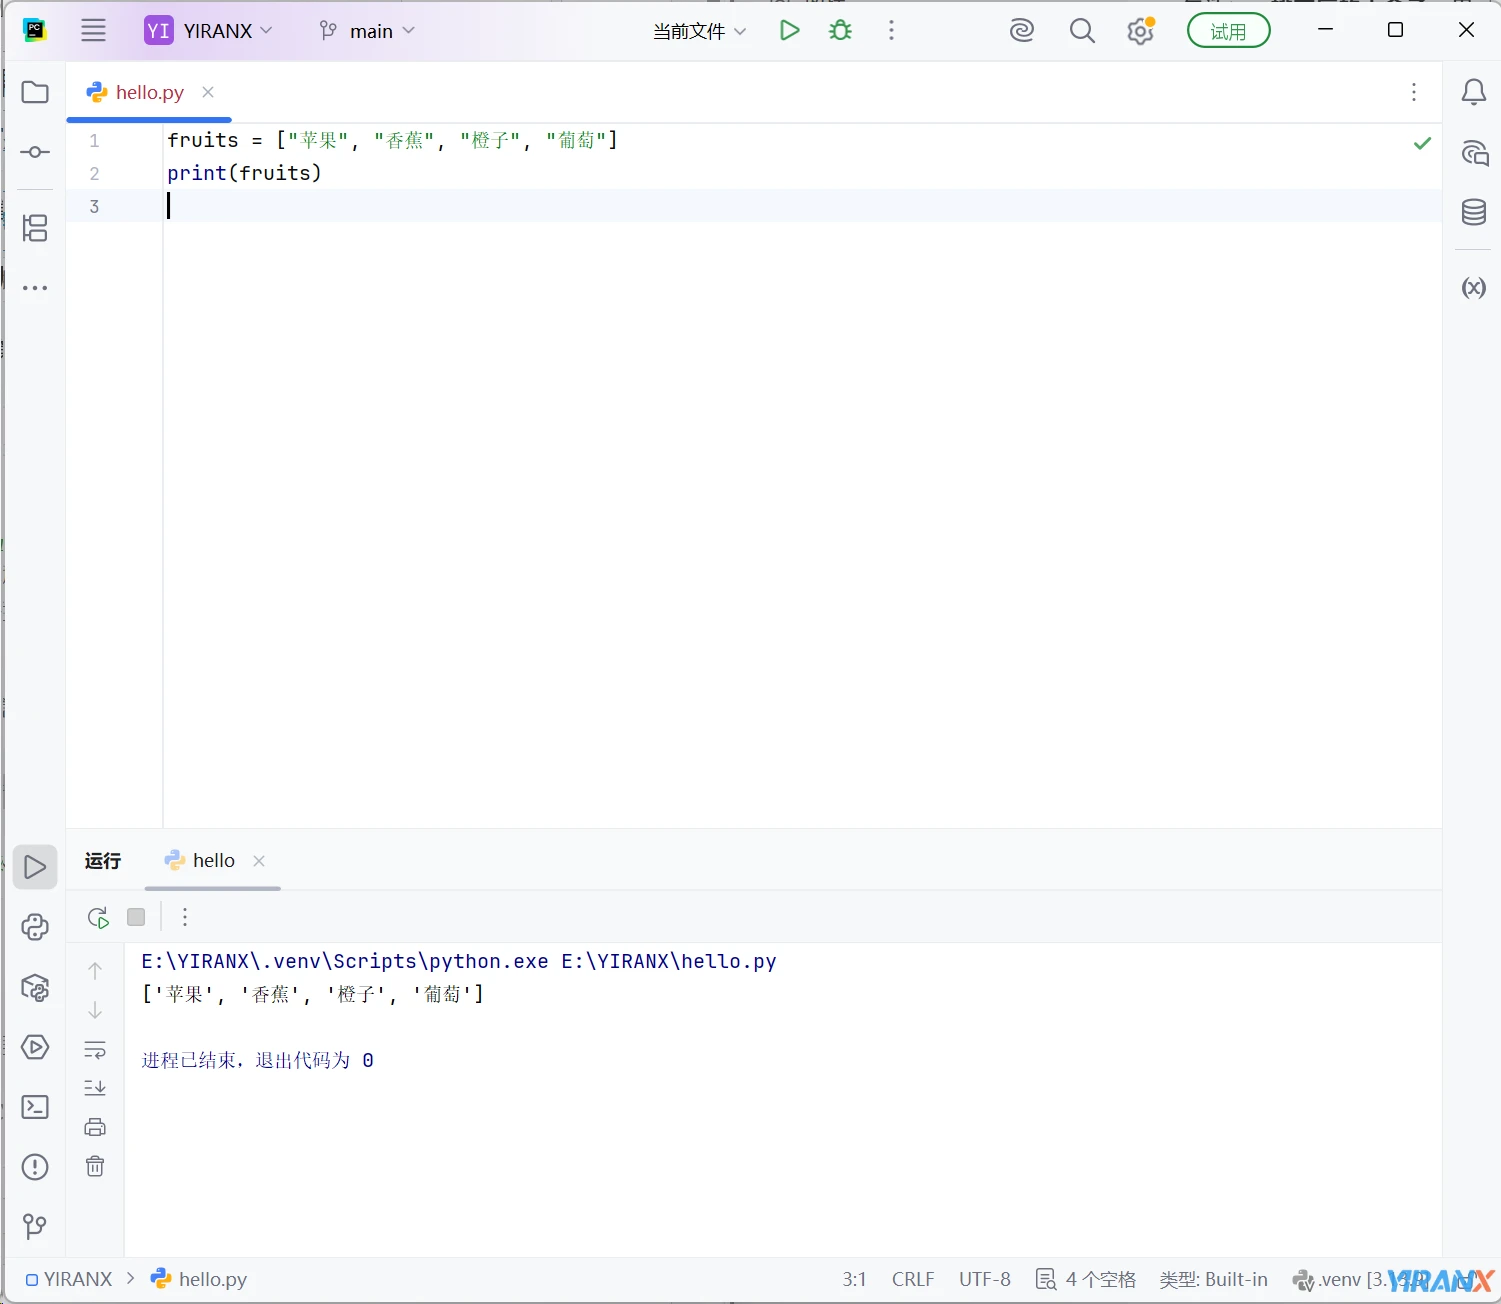Clear all console output trash icon
The image size is (1501, 1304).
tap(95, 1166)
